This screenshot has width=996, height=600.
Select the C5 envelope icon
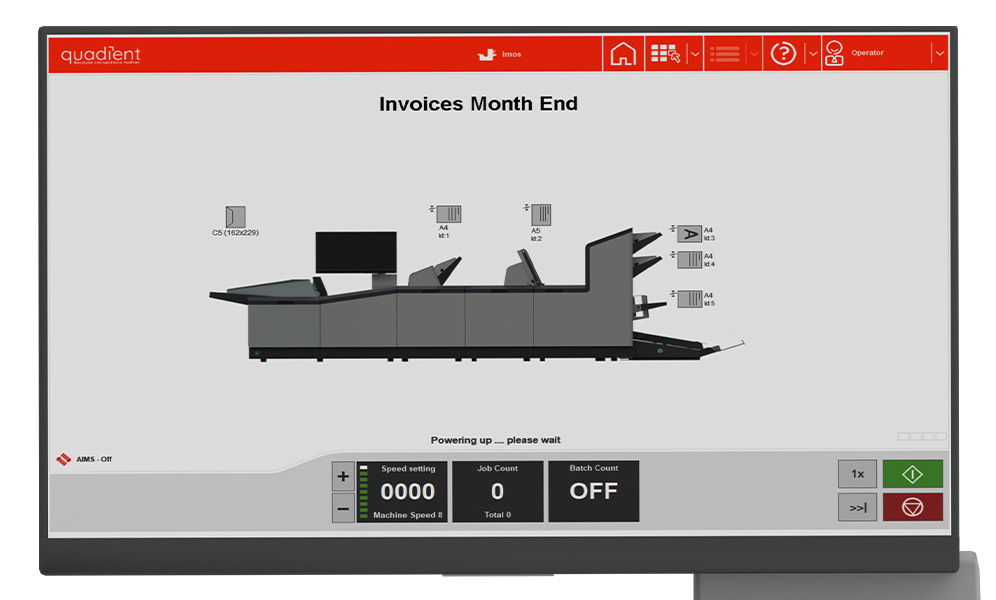(x=236, y=216)
